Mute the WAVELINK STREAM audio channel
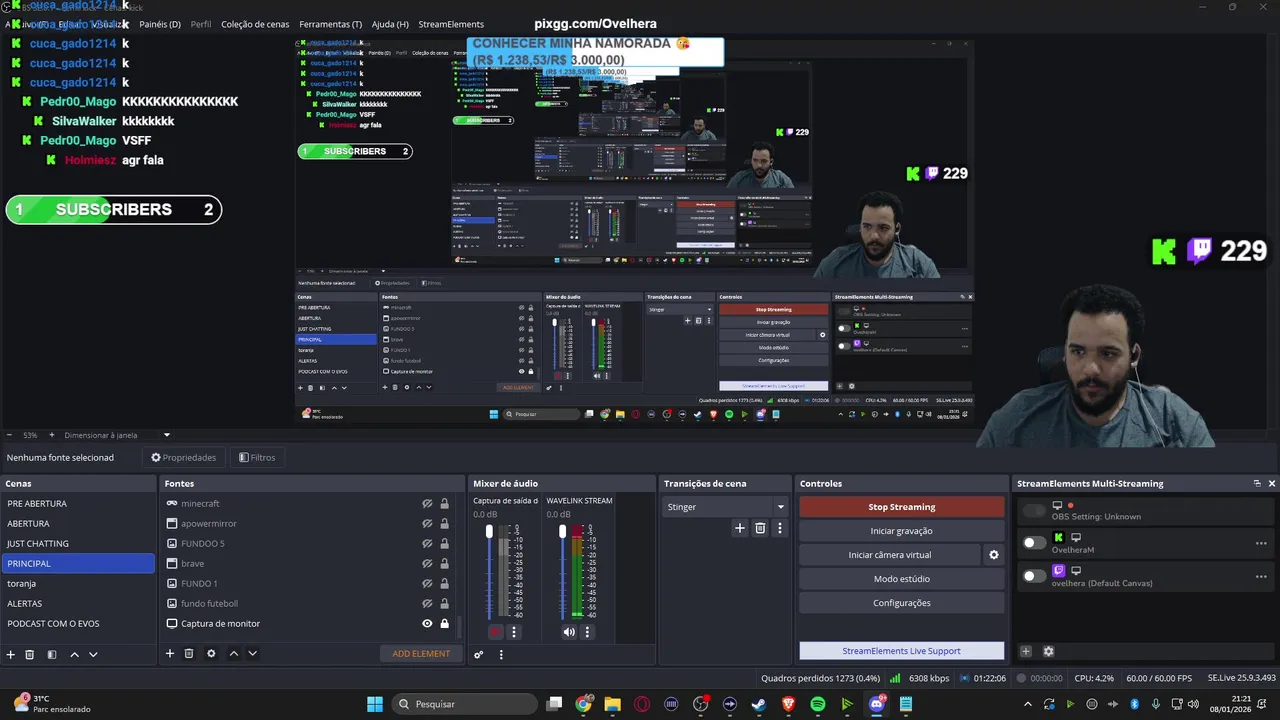The image size is (1280, 720). coord(569,632)
